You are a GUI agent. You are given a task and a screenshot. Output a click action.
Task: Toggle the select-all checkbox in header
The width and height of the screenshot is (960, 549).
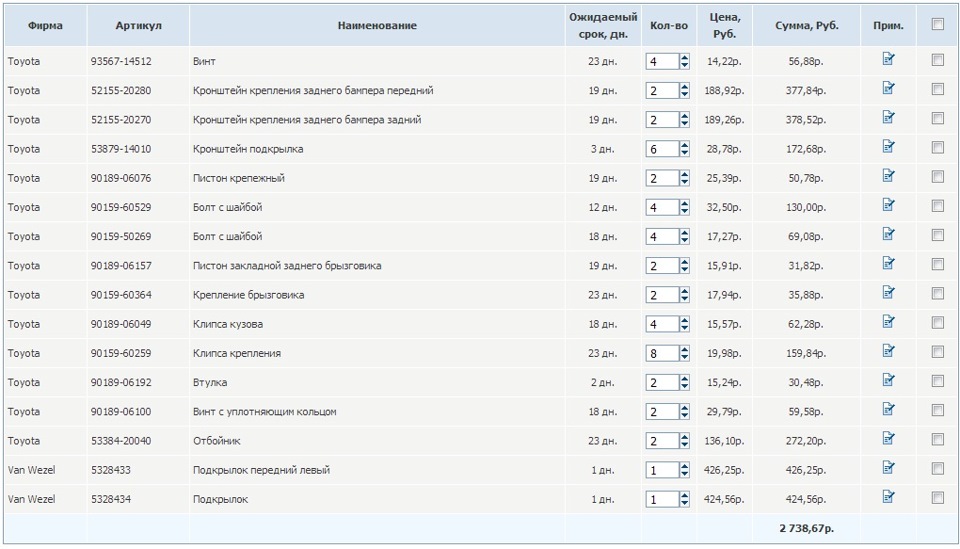point(938,25)
